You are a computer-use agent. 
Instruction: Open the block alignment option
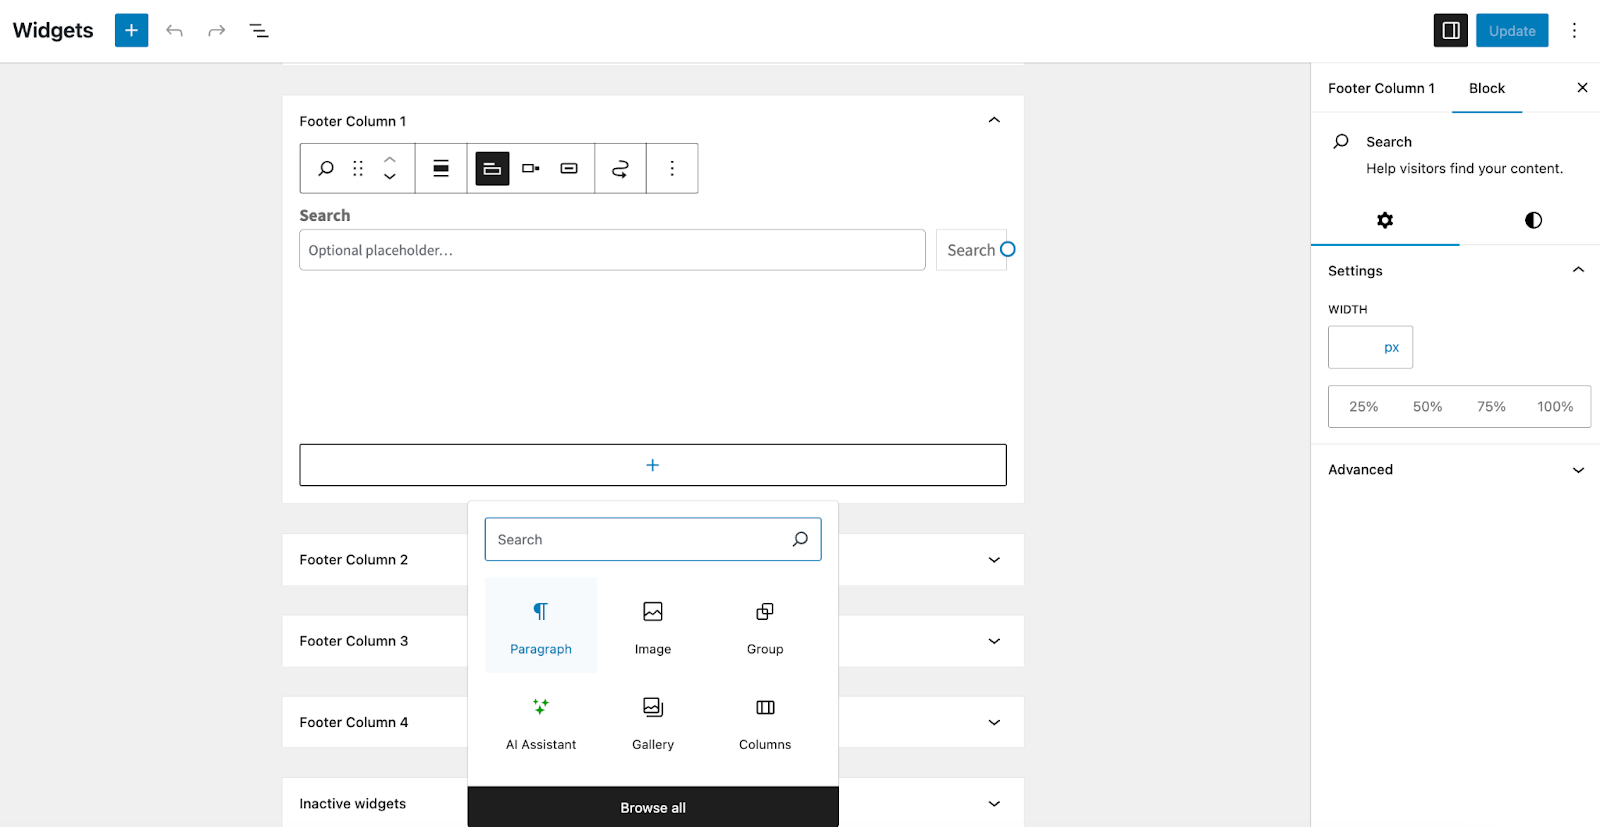pyautogui.click(x=441, y=168)
